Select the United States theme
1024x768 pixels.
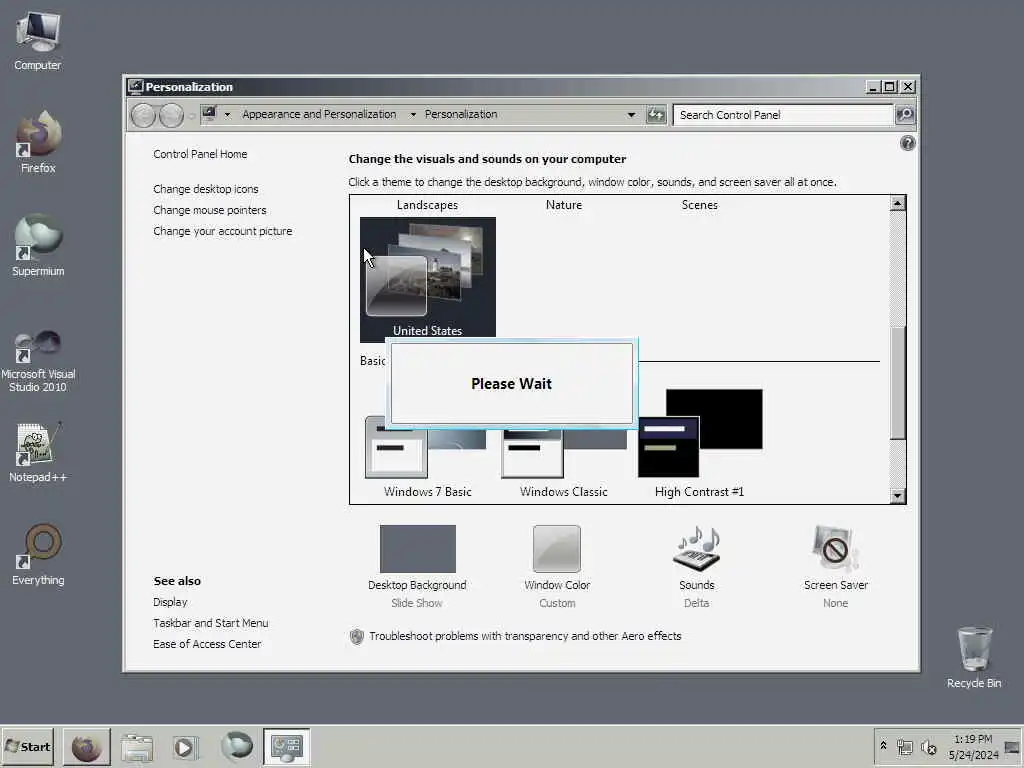[428, 279]
